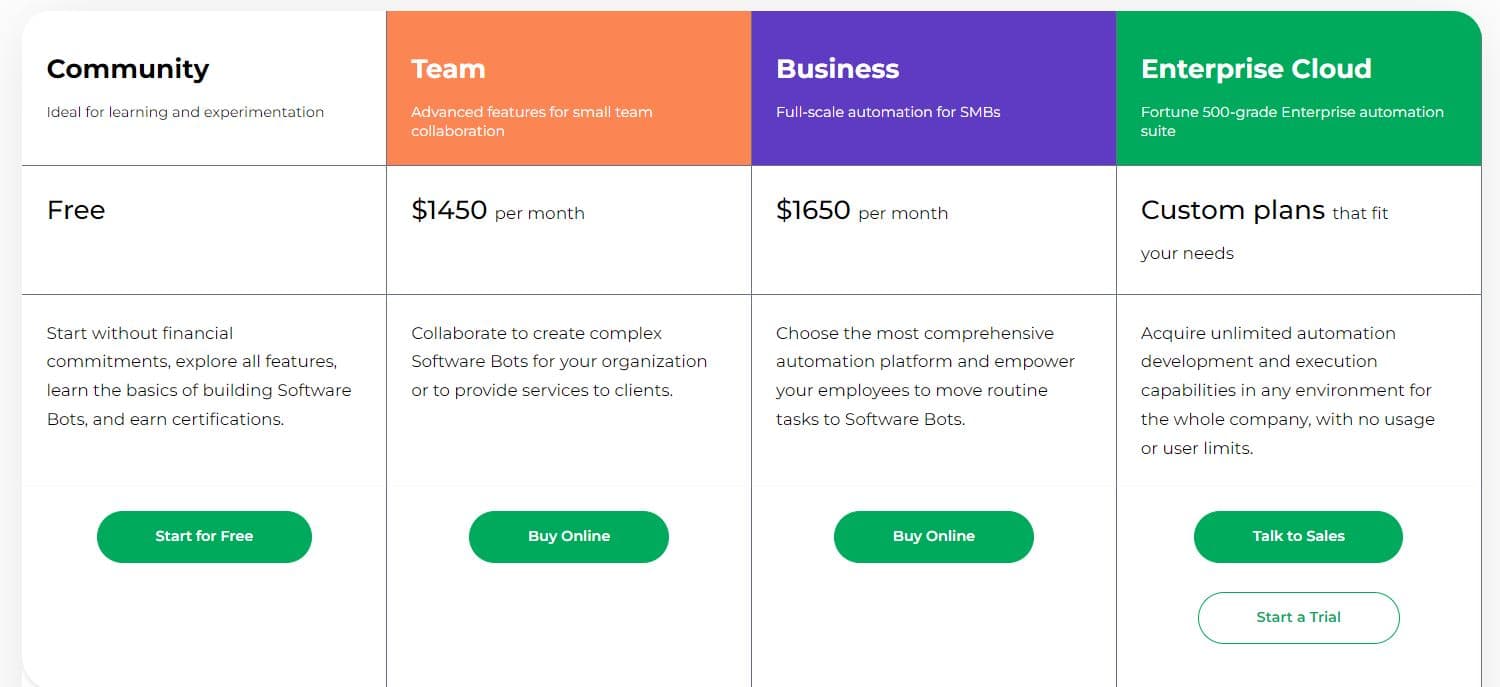Screen dimensions: 1500x687
Task: Click 'Advanced features for small team collaboration' subtitle
Action: pos(531,121)
